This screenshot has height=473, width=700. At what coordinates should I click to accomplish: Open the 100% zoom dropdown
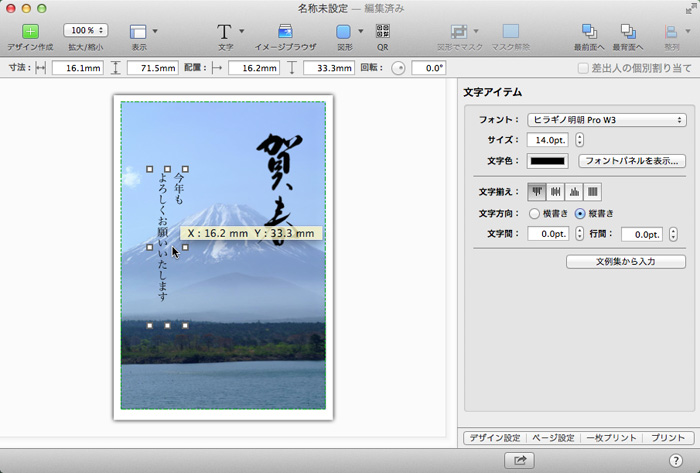tap(86, 31)
